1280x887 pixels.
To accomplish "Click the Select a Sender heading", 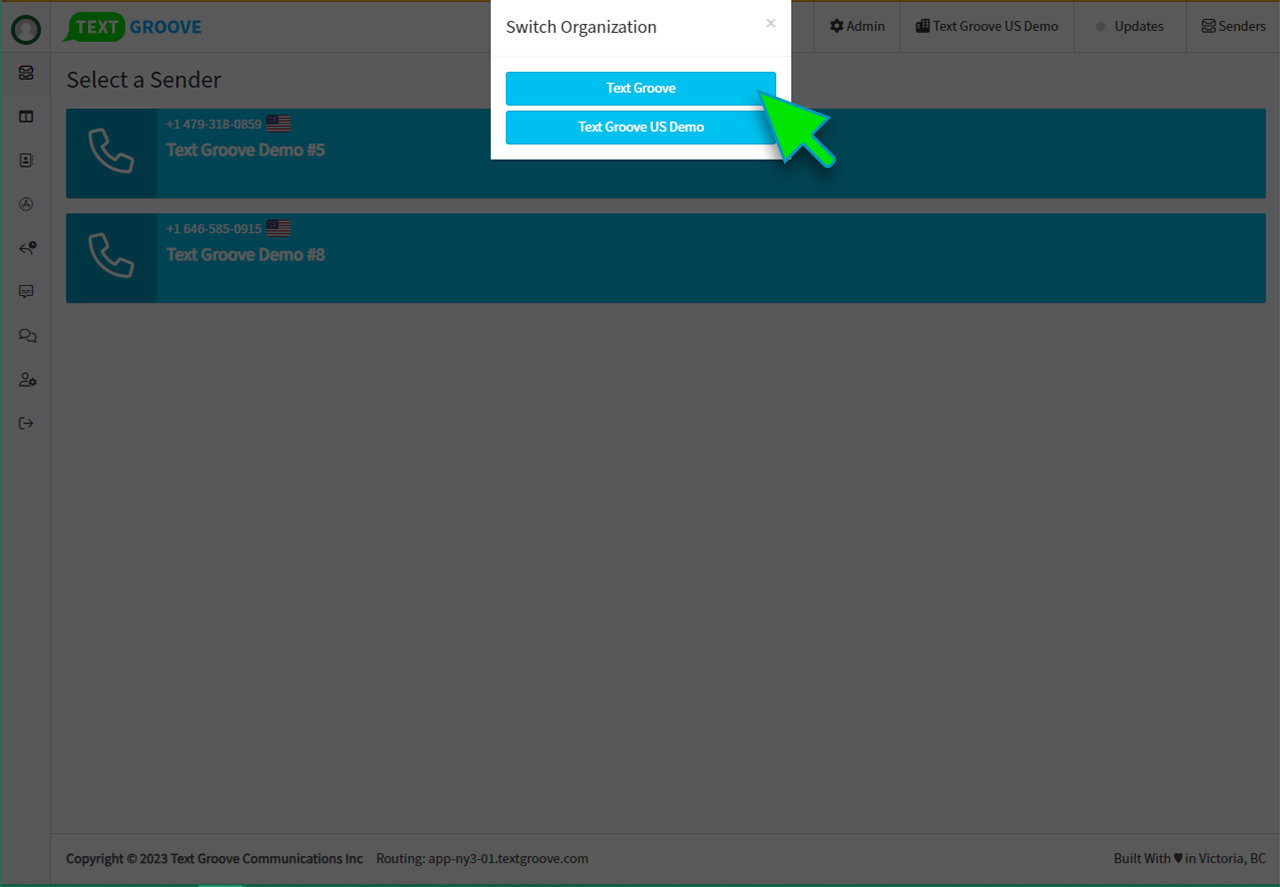I will click(x=144, y=80).
